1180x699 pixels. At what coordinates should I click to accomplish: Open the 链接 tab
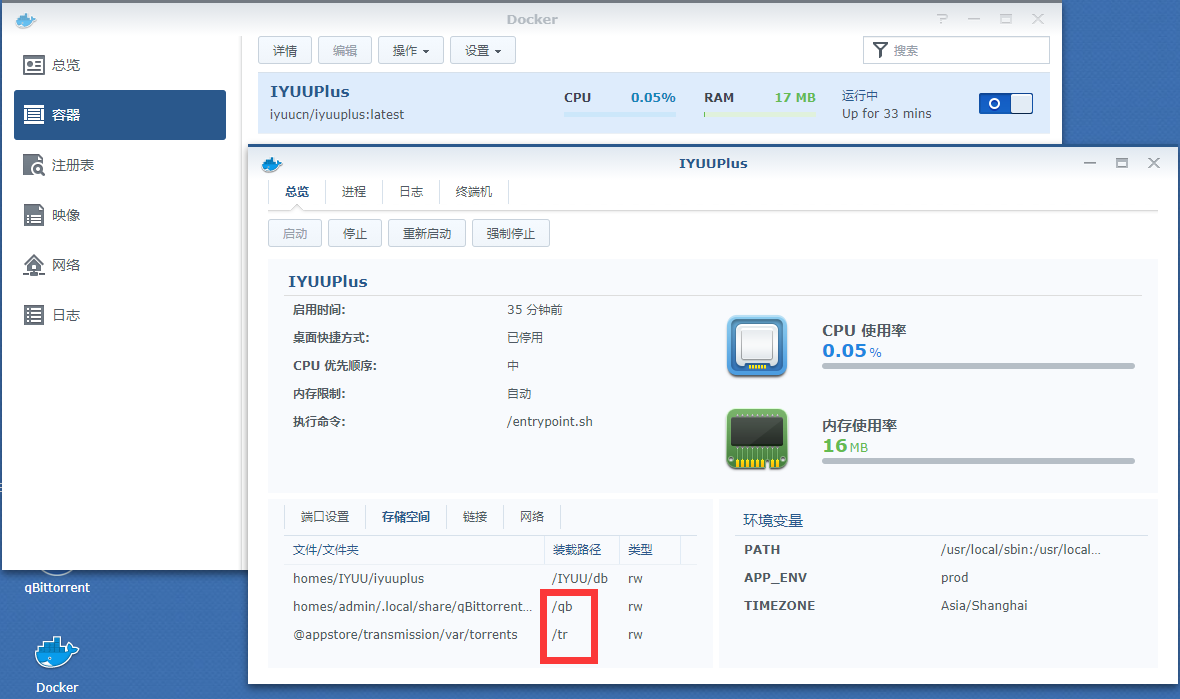click(x=475, y=517)
